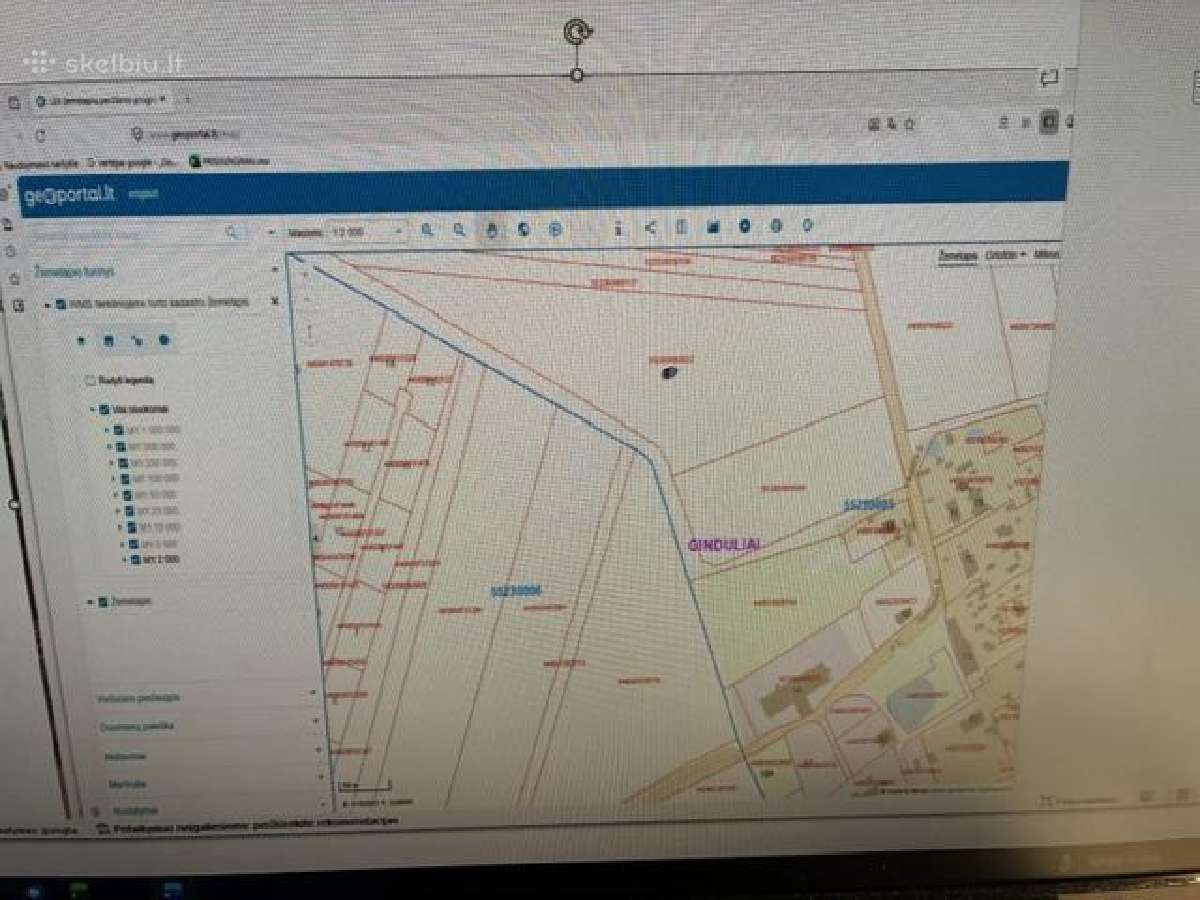
Task: Collapse the Žemėlapio turinys panel arrow
Action: click(275, 268)
